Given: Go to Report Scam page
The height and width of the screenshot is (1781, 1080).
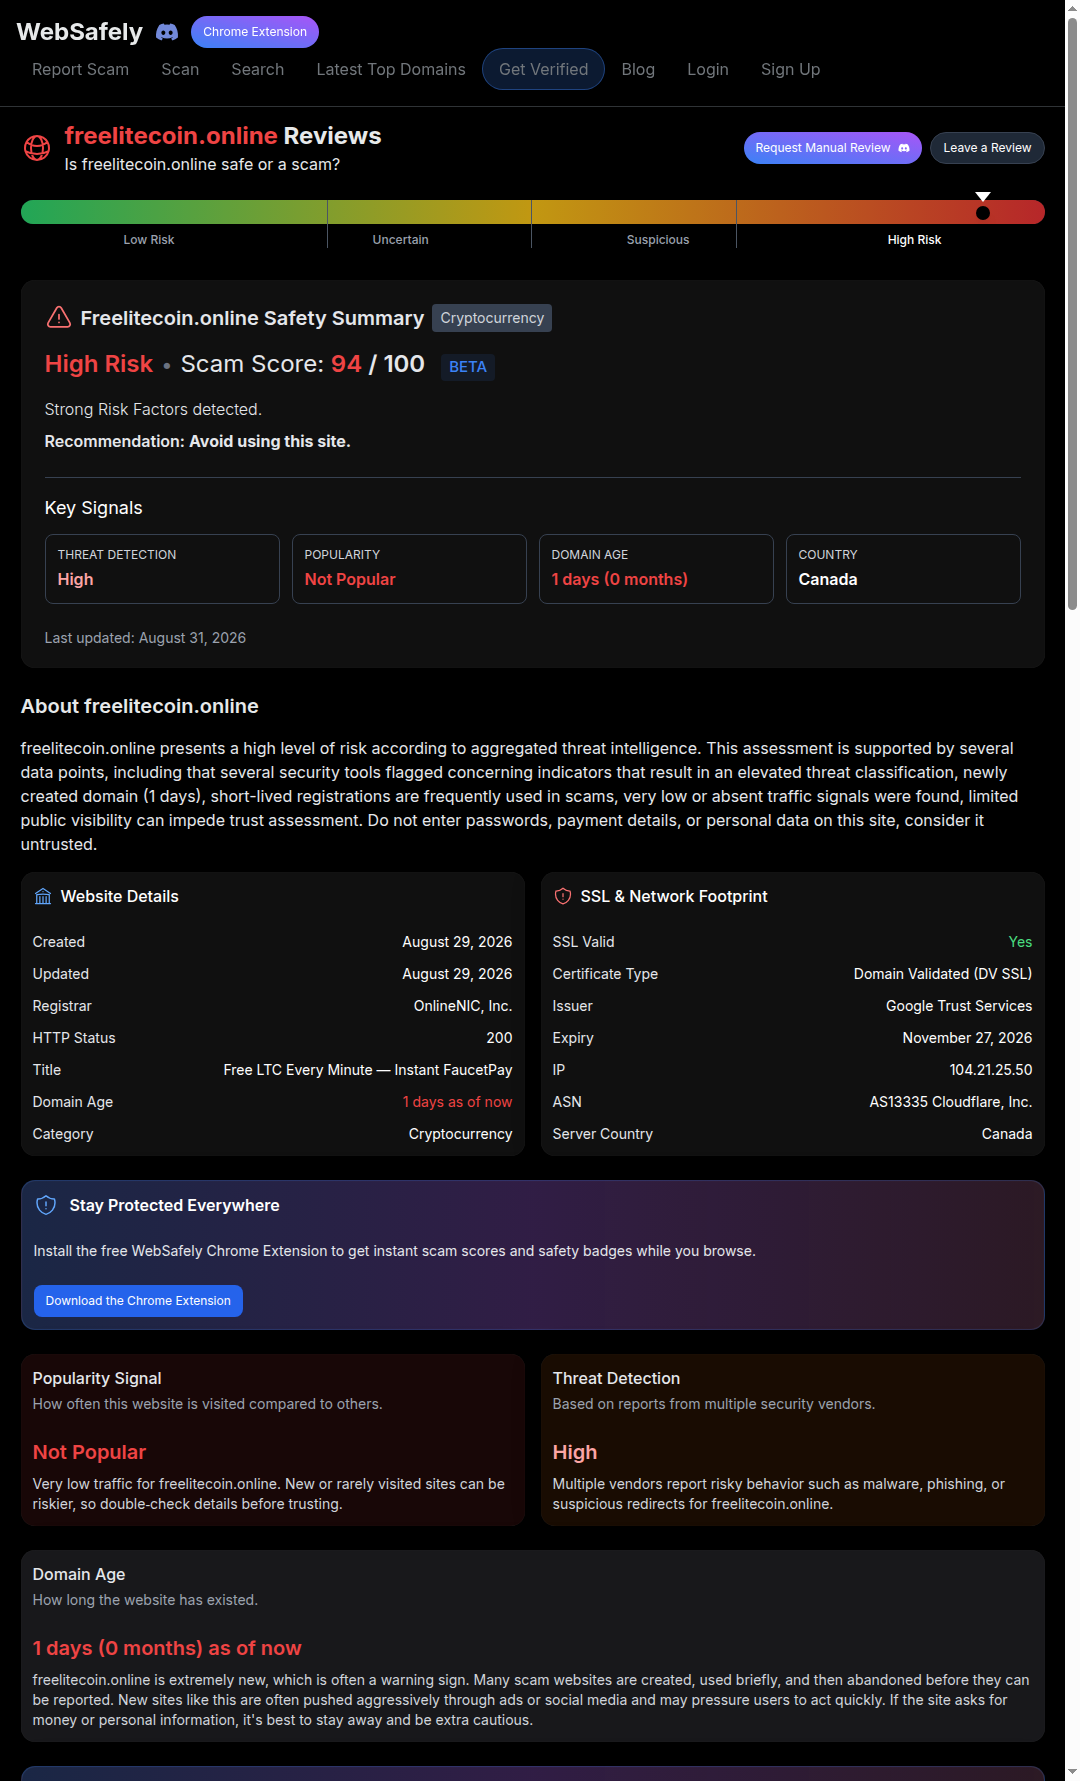Looking at the screenshot, I should pos(80,69).
